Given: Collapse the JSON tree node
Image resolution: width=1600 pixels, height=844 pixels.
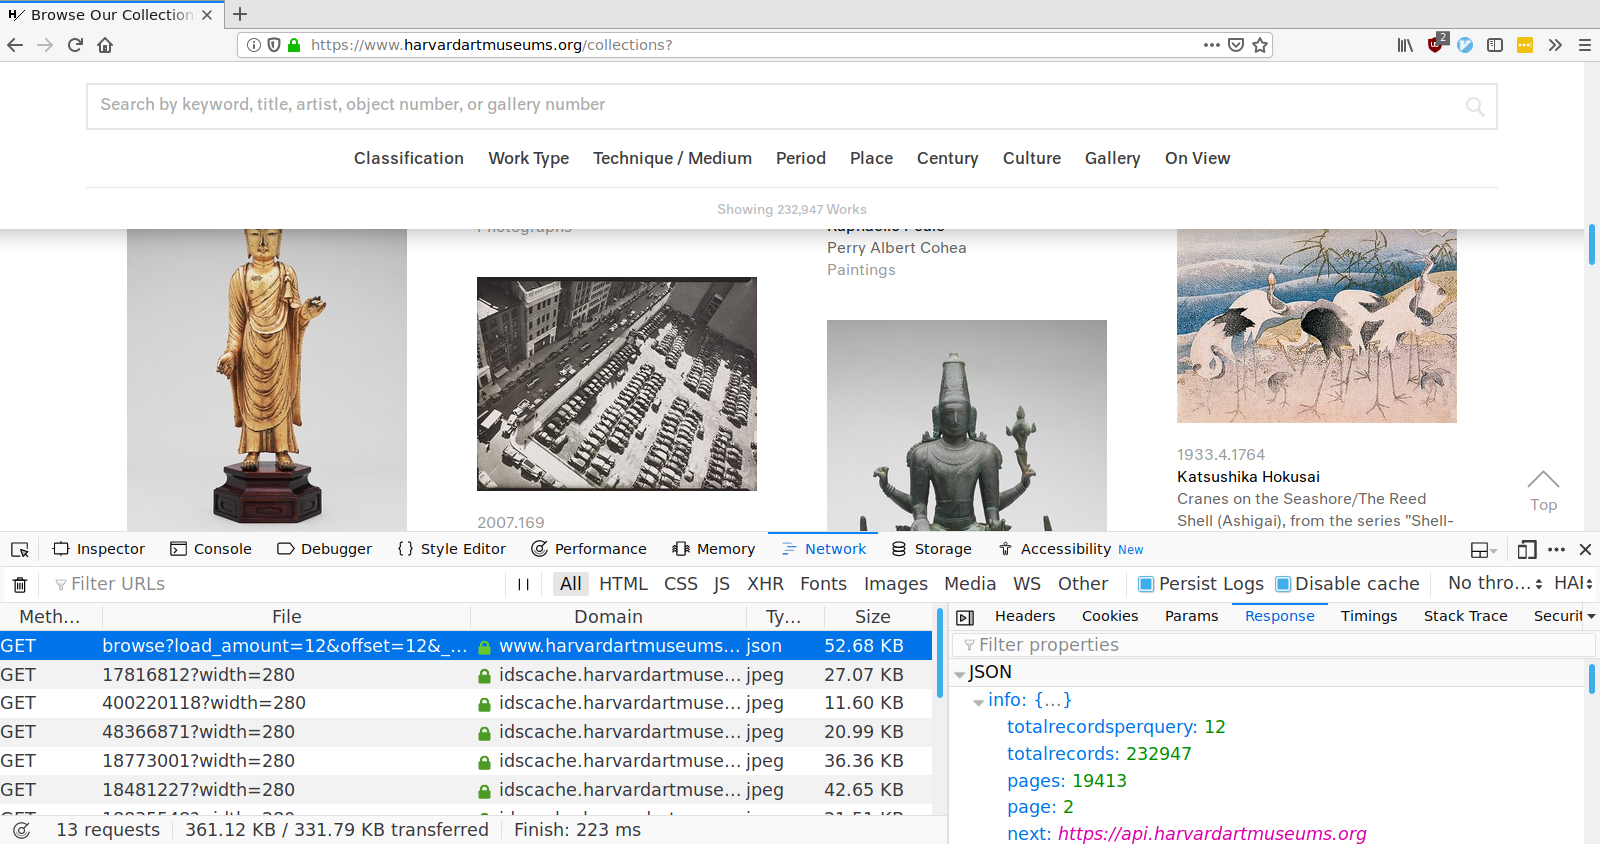Looking at the screenshot, I should pos(960,674).
